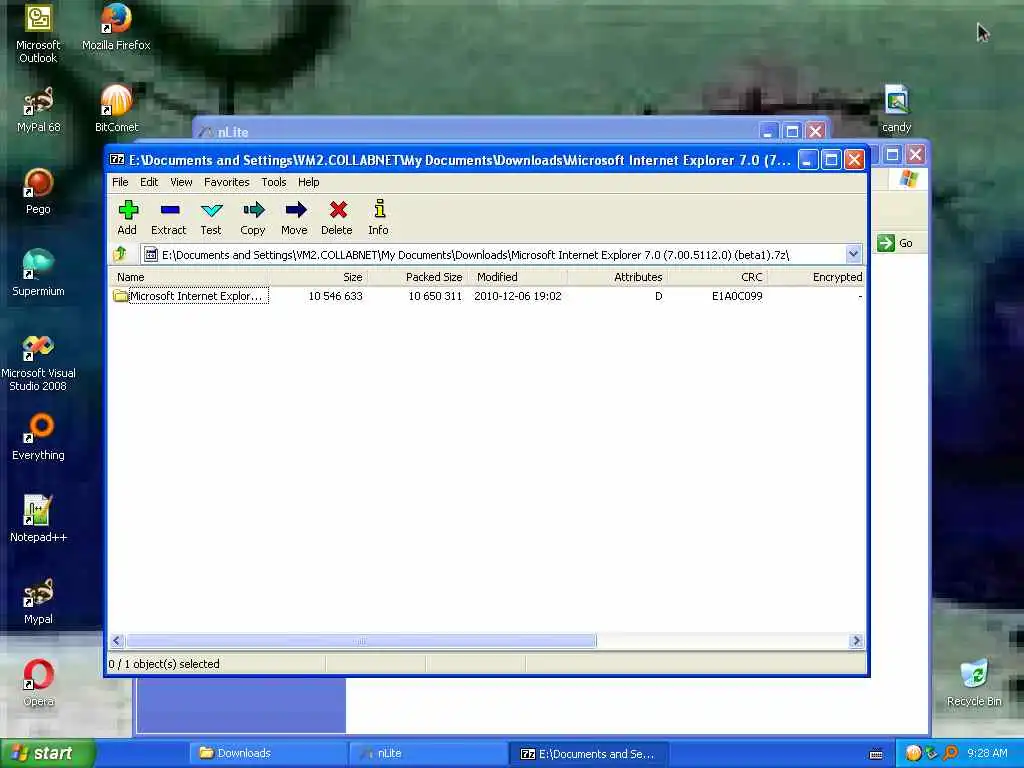This screenshot has height=768, width=1024.
Task: Click Go button in background window
Action: click(x=895, y=243)
